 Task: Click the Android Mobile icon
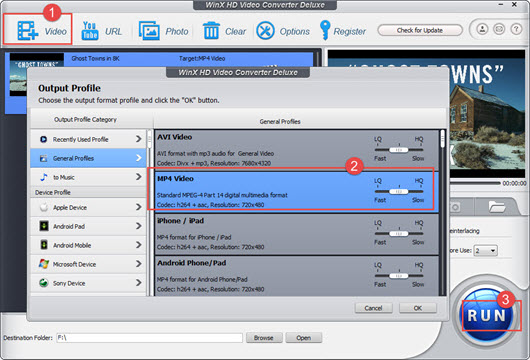pyautogui.click(x=44, y=245)
